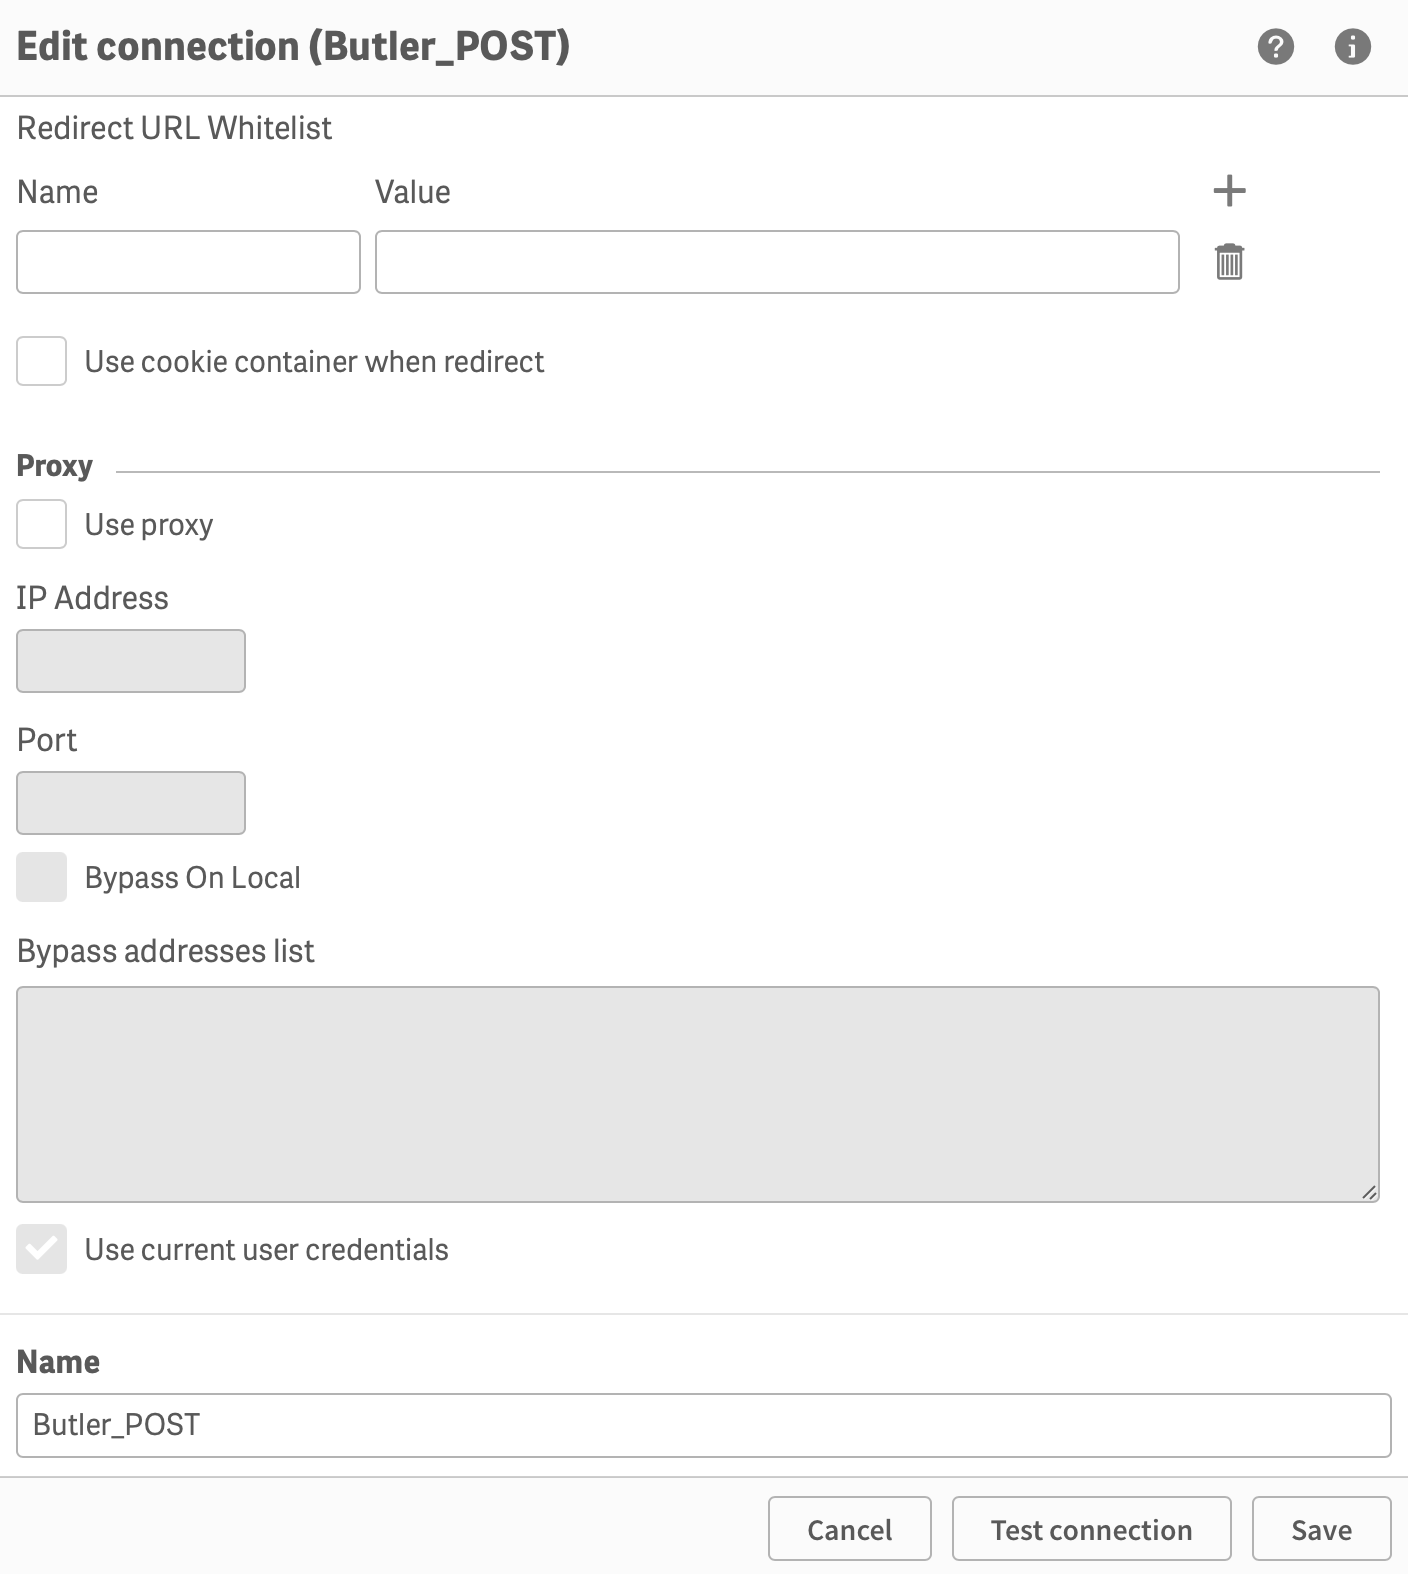Image resolution: width=1408 pixels, height=1574 pixels.
Task: Tick the Use proxy checkbox
Action: coord(42,524)
